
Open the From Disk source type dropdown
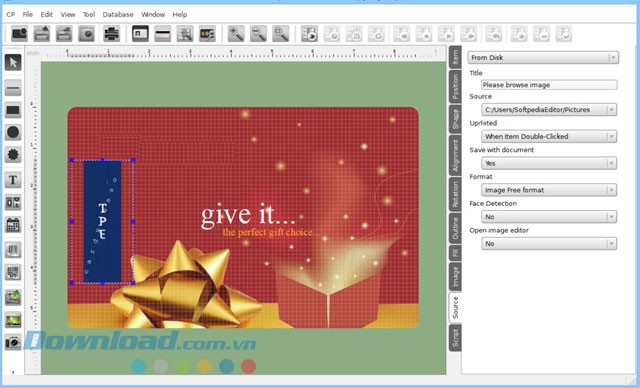(543, 58)
